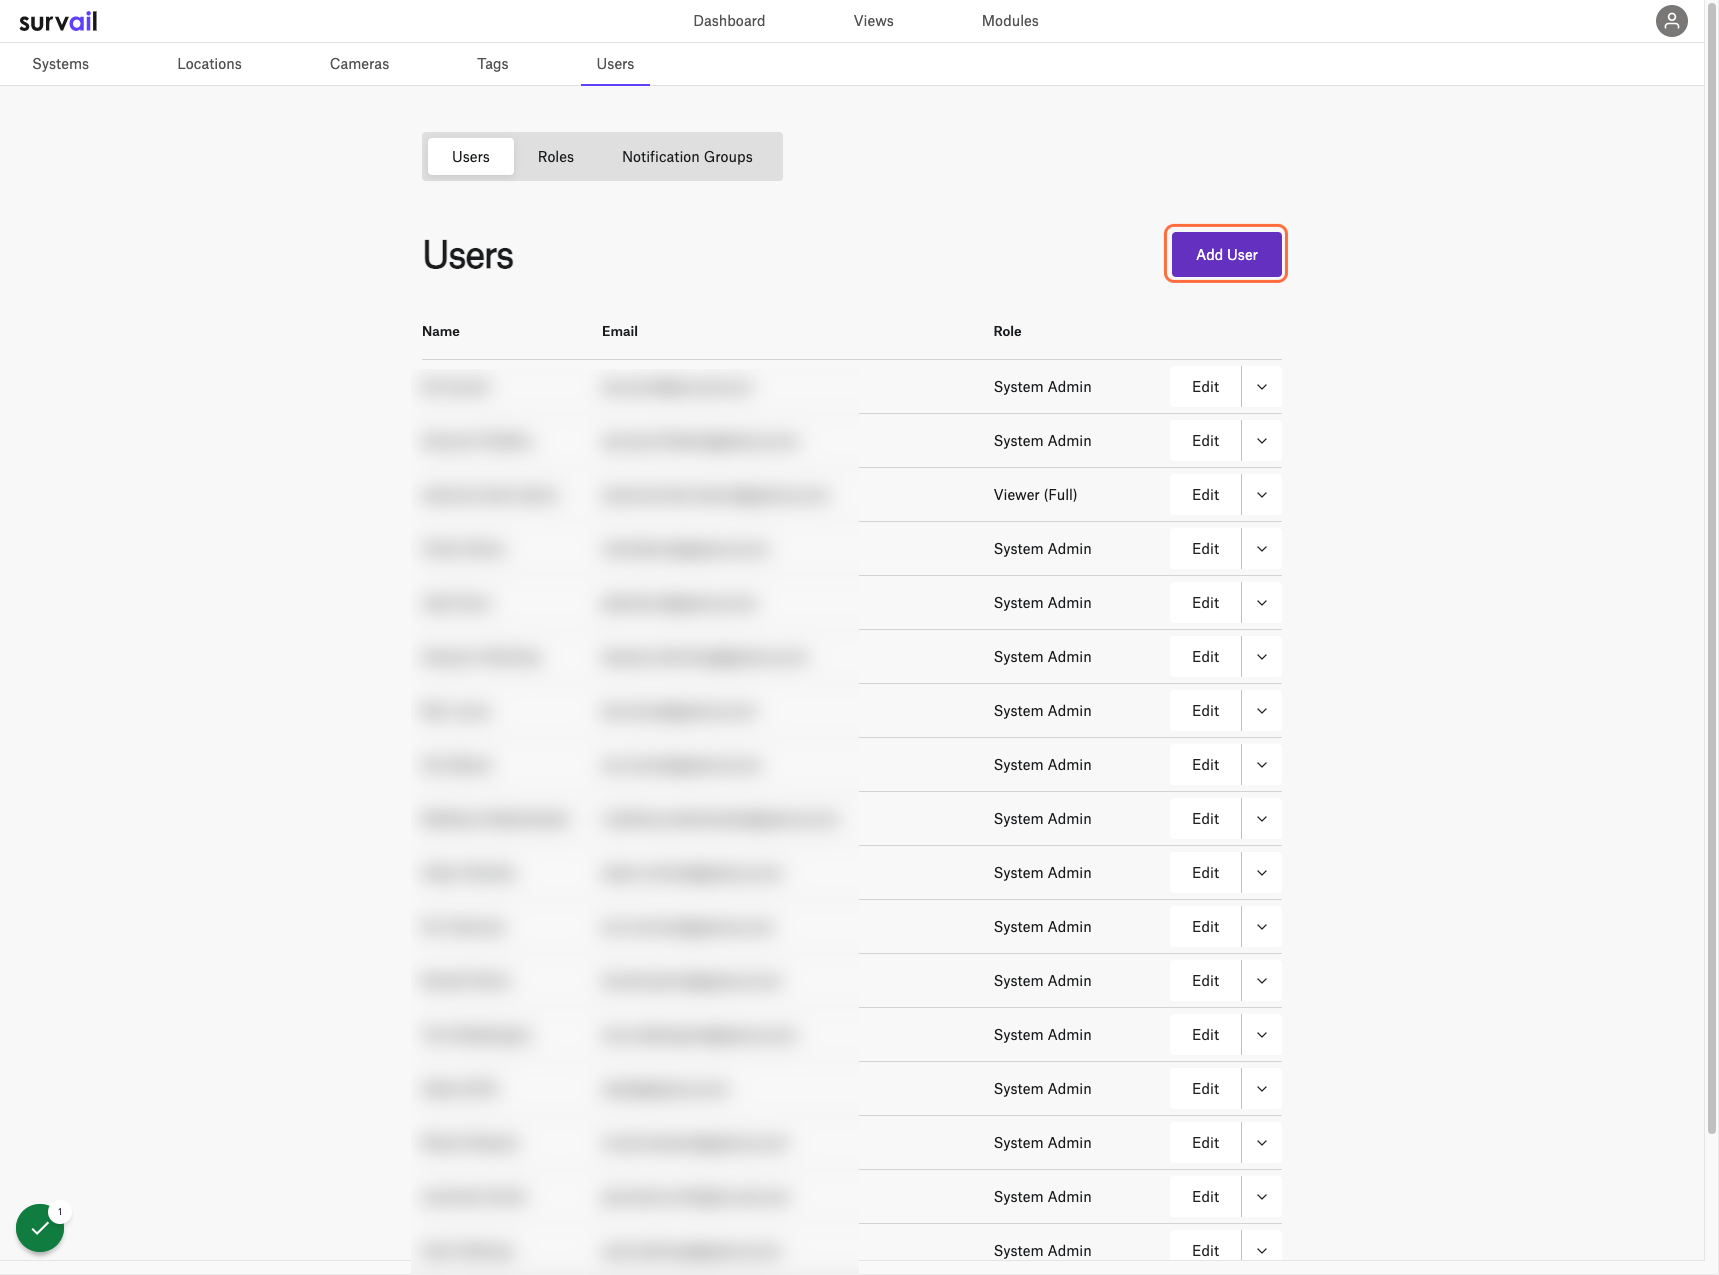The height and width of the screenshot is (1275, 1719).
Task: Open Views in the top navigation
Action: (873, 21)
